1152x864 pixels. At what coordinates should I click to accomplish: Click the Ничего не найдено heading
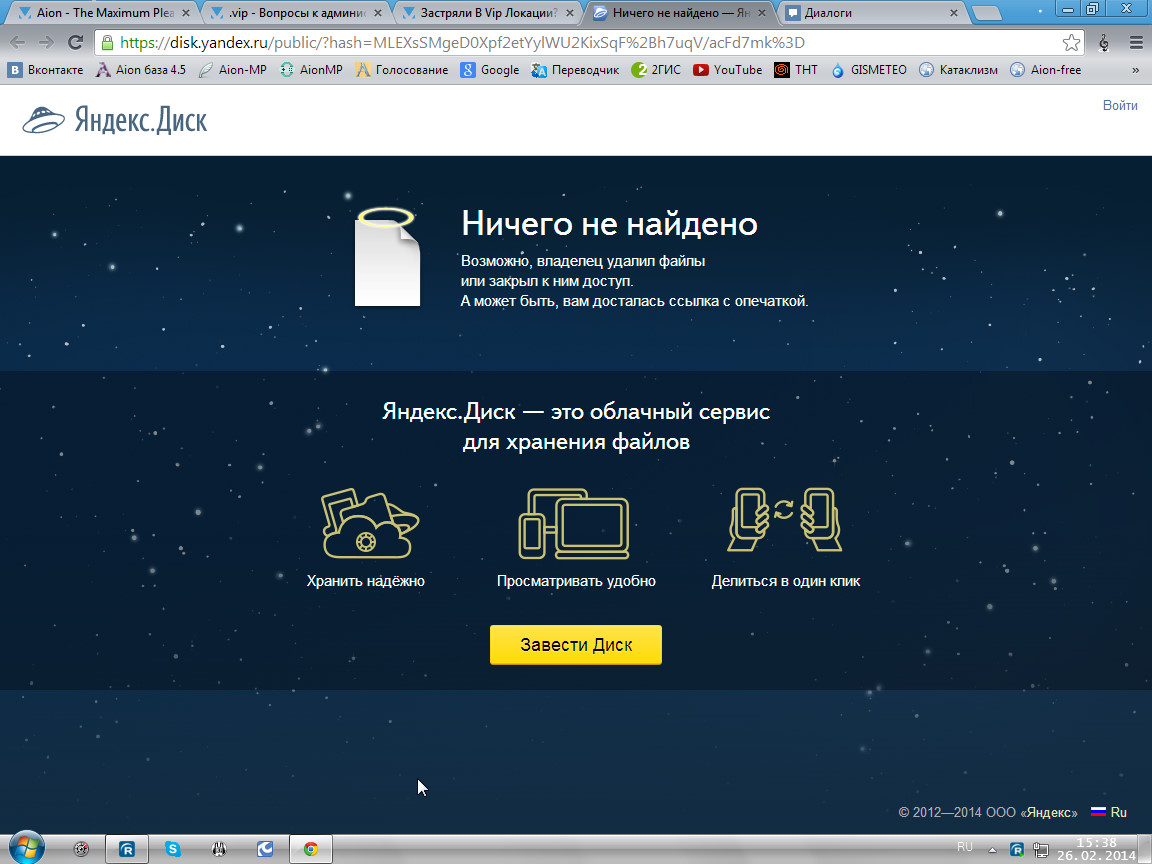(609, 223)
